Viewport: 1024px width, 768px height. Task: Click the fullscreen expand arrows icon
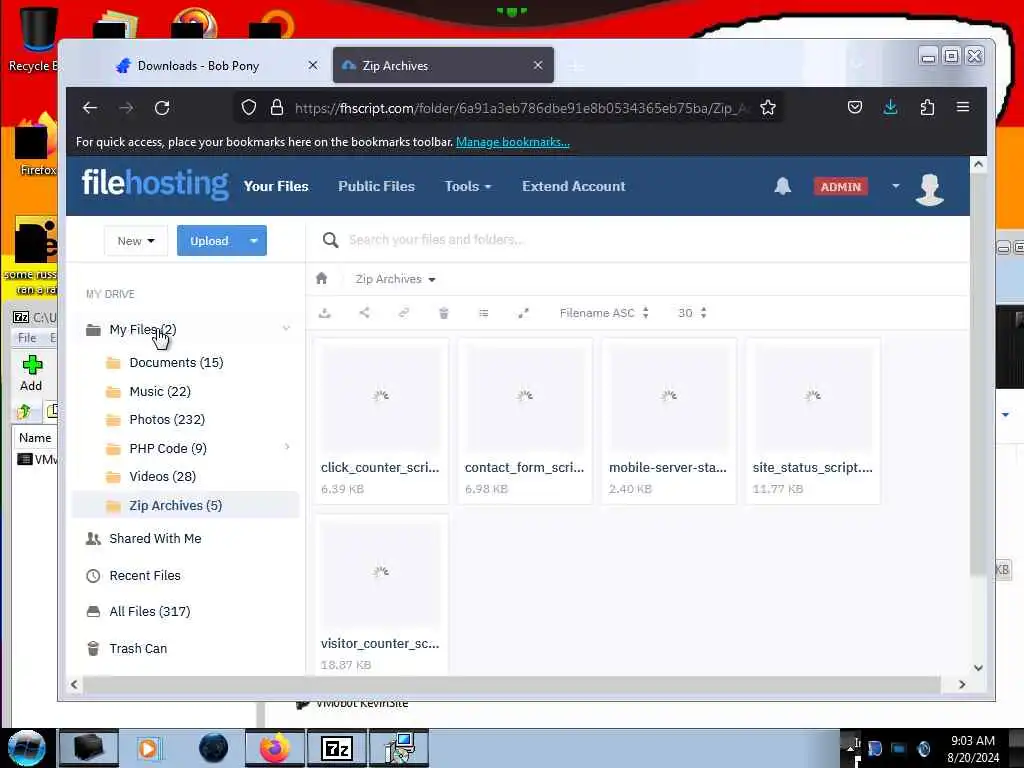[x=523, y=313]
